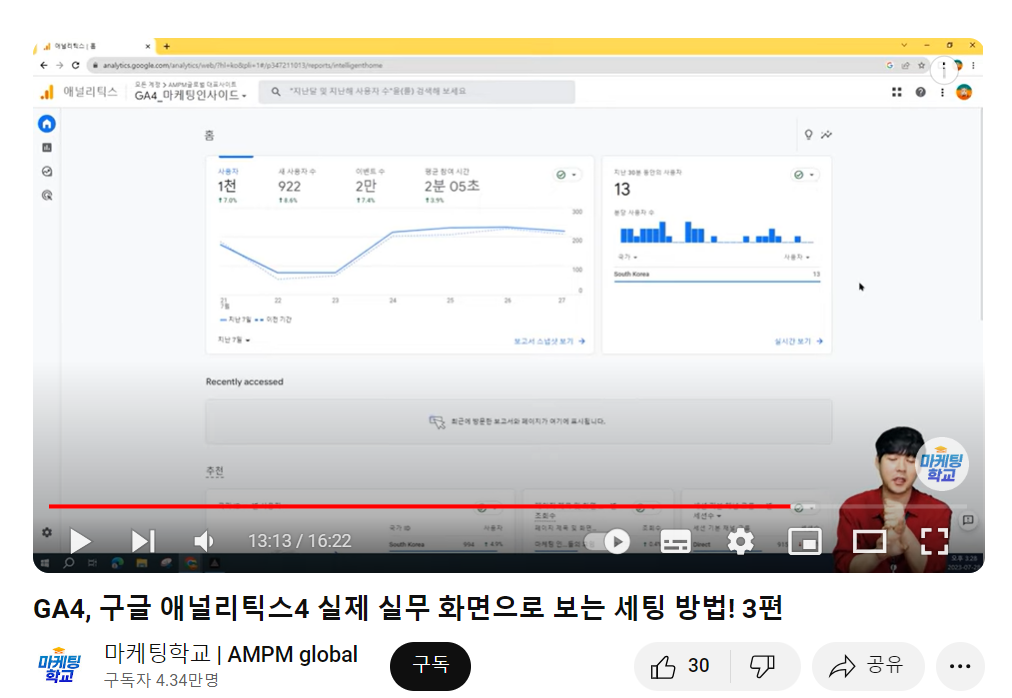Share the video via 공유 button
The width and height of the screenshot is (1012, 698).
[867, 666]
